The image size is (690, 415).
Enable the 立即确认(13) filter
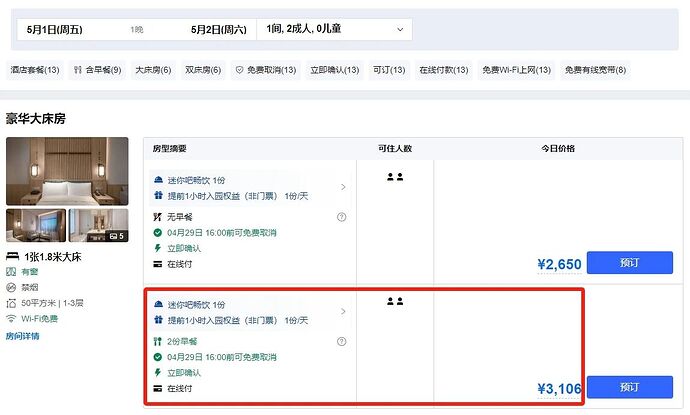tap(334, 70)
